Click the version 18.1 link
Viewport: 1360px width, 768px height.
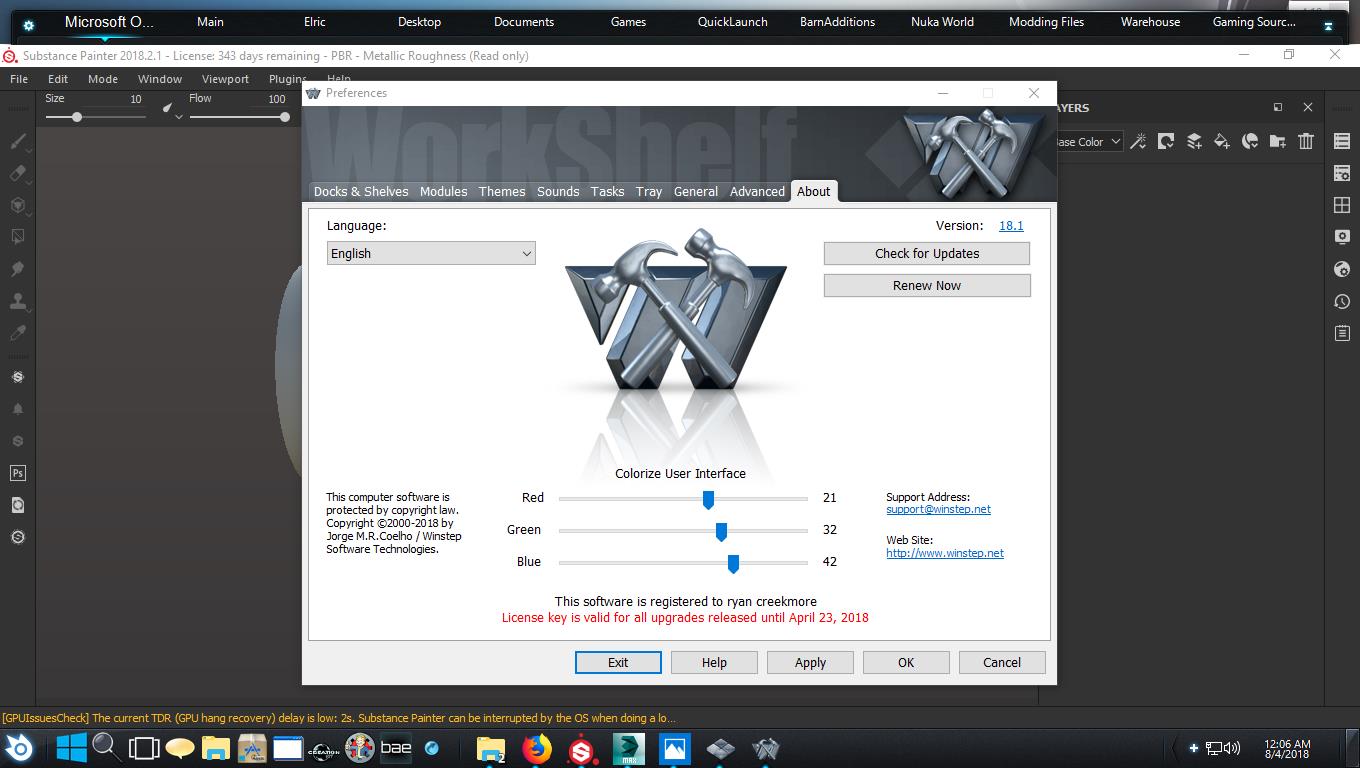click(x=1011, y=226)
